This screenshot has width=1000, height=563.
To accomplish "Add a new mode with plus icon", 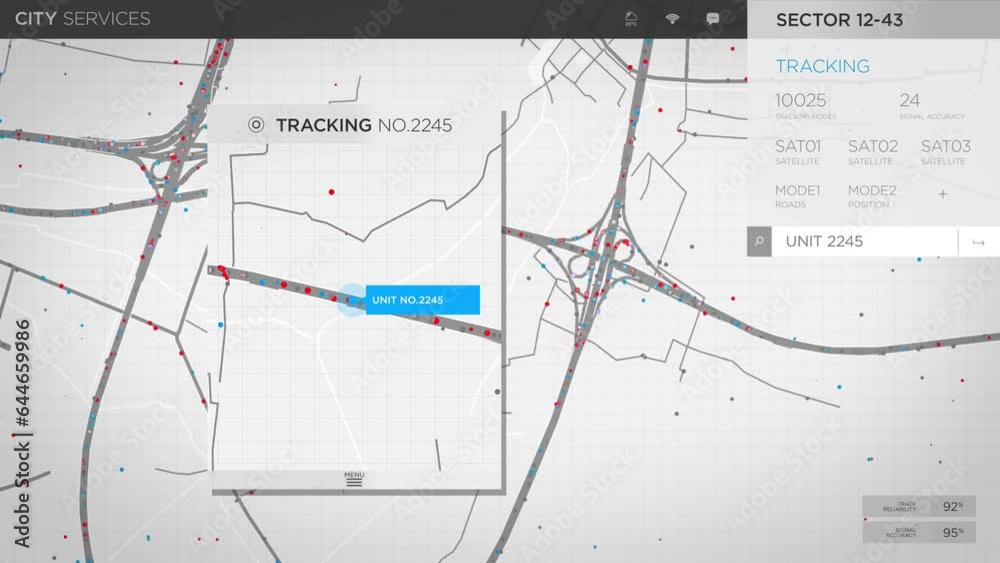I will point(943,194).
